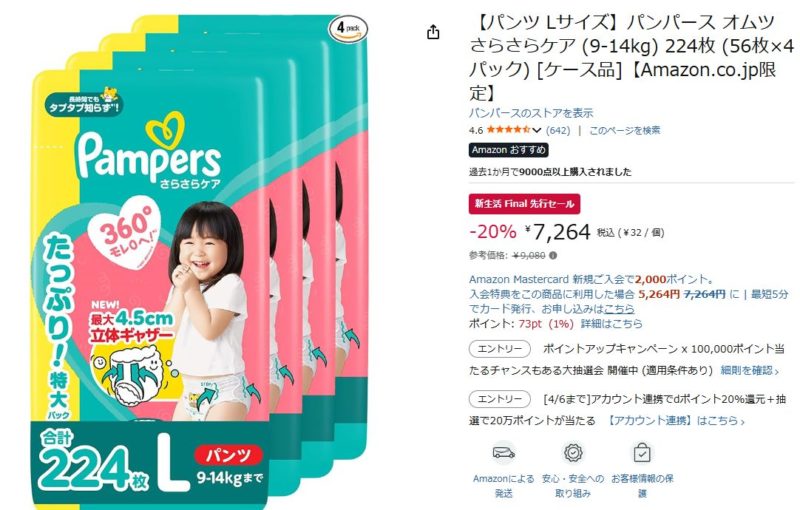
Task: Click the security badge icon
Action: [x=573, y=453]
